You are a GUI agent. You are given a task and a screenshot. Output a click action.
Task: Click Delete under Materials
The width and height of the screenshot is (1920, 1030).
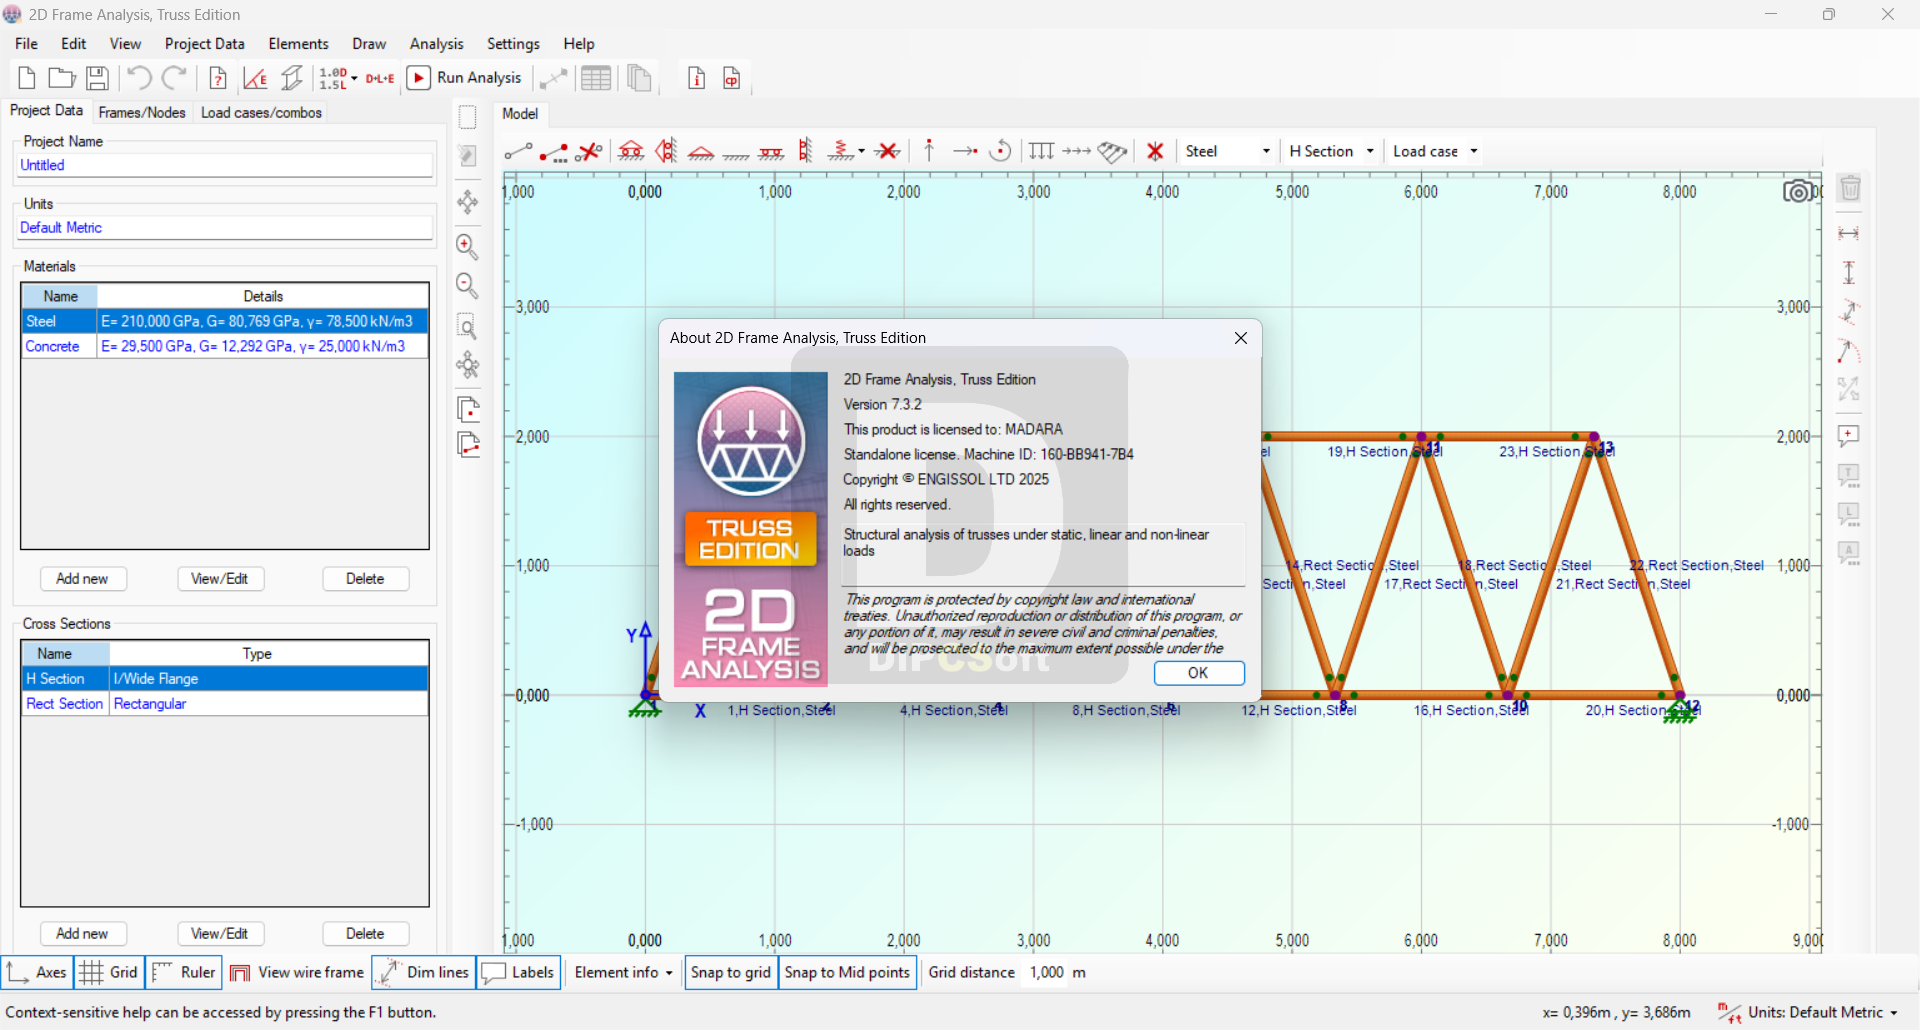[366, 579]
